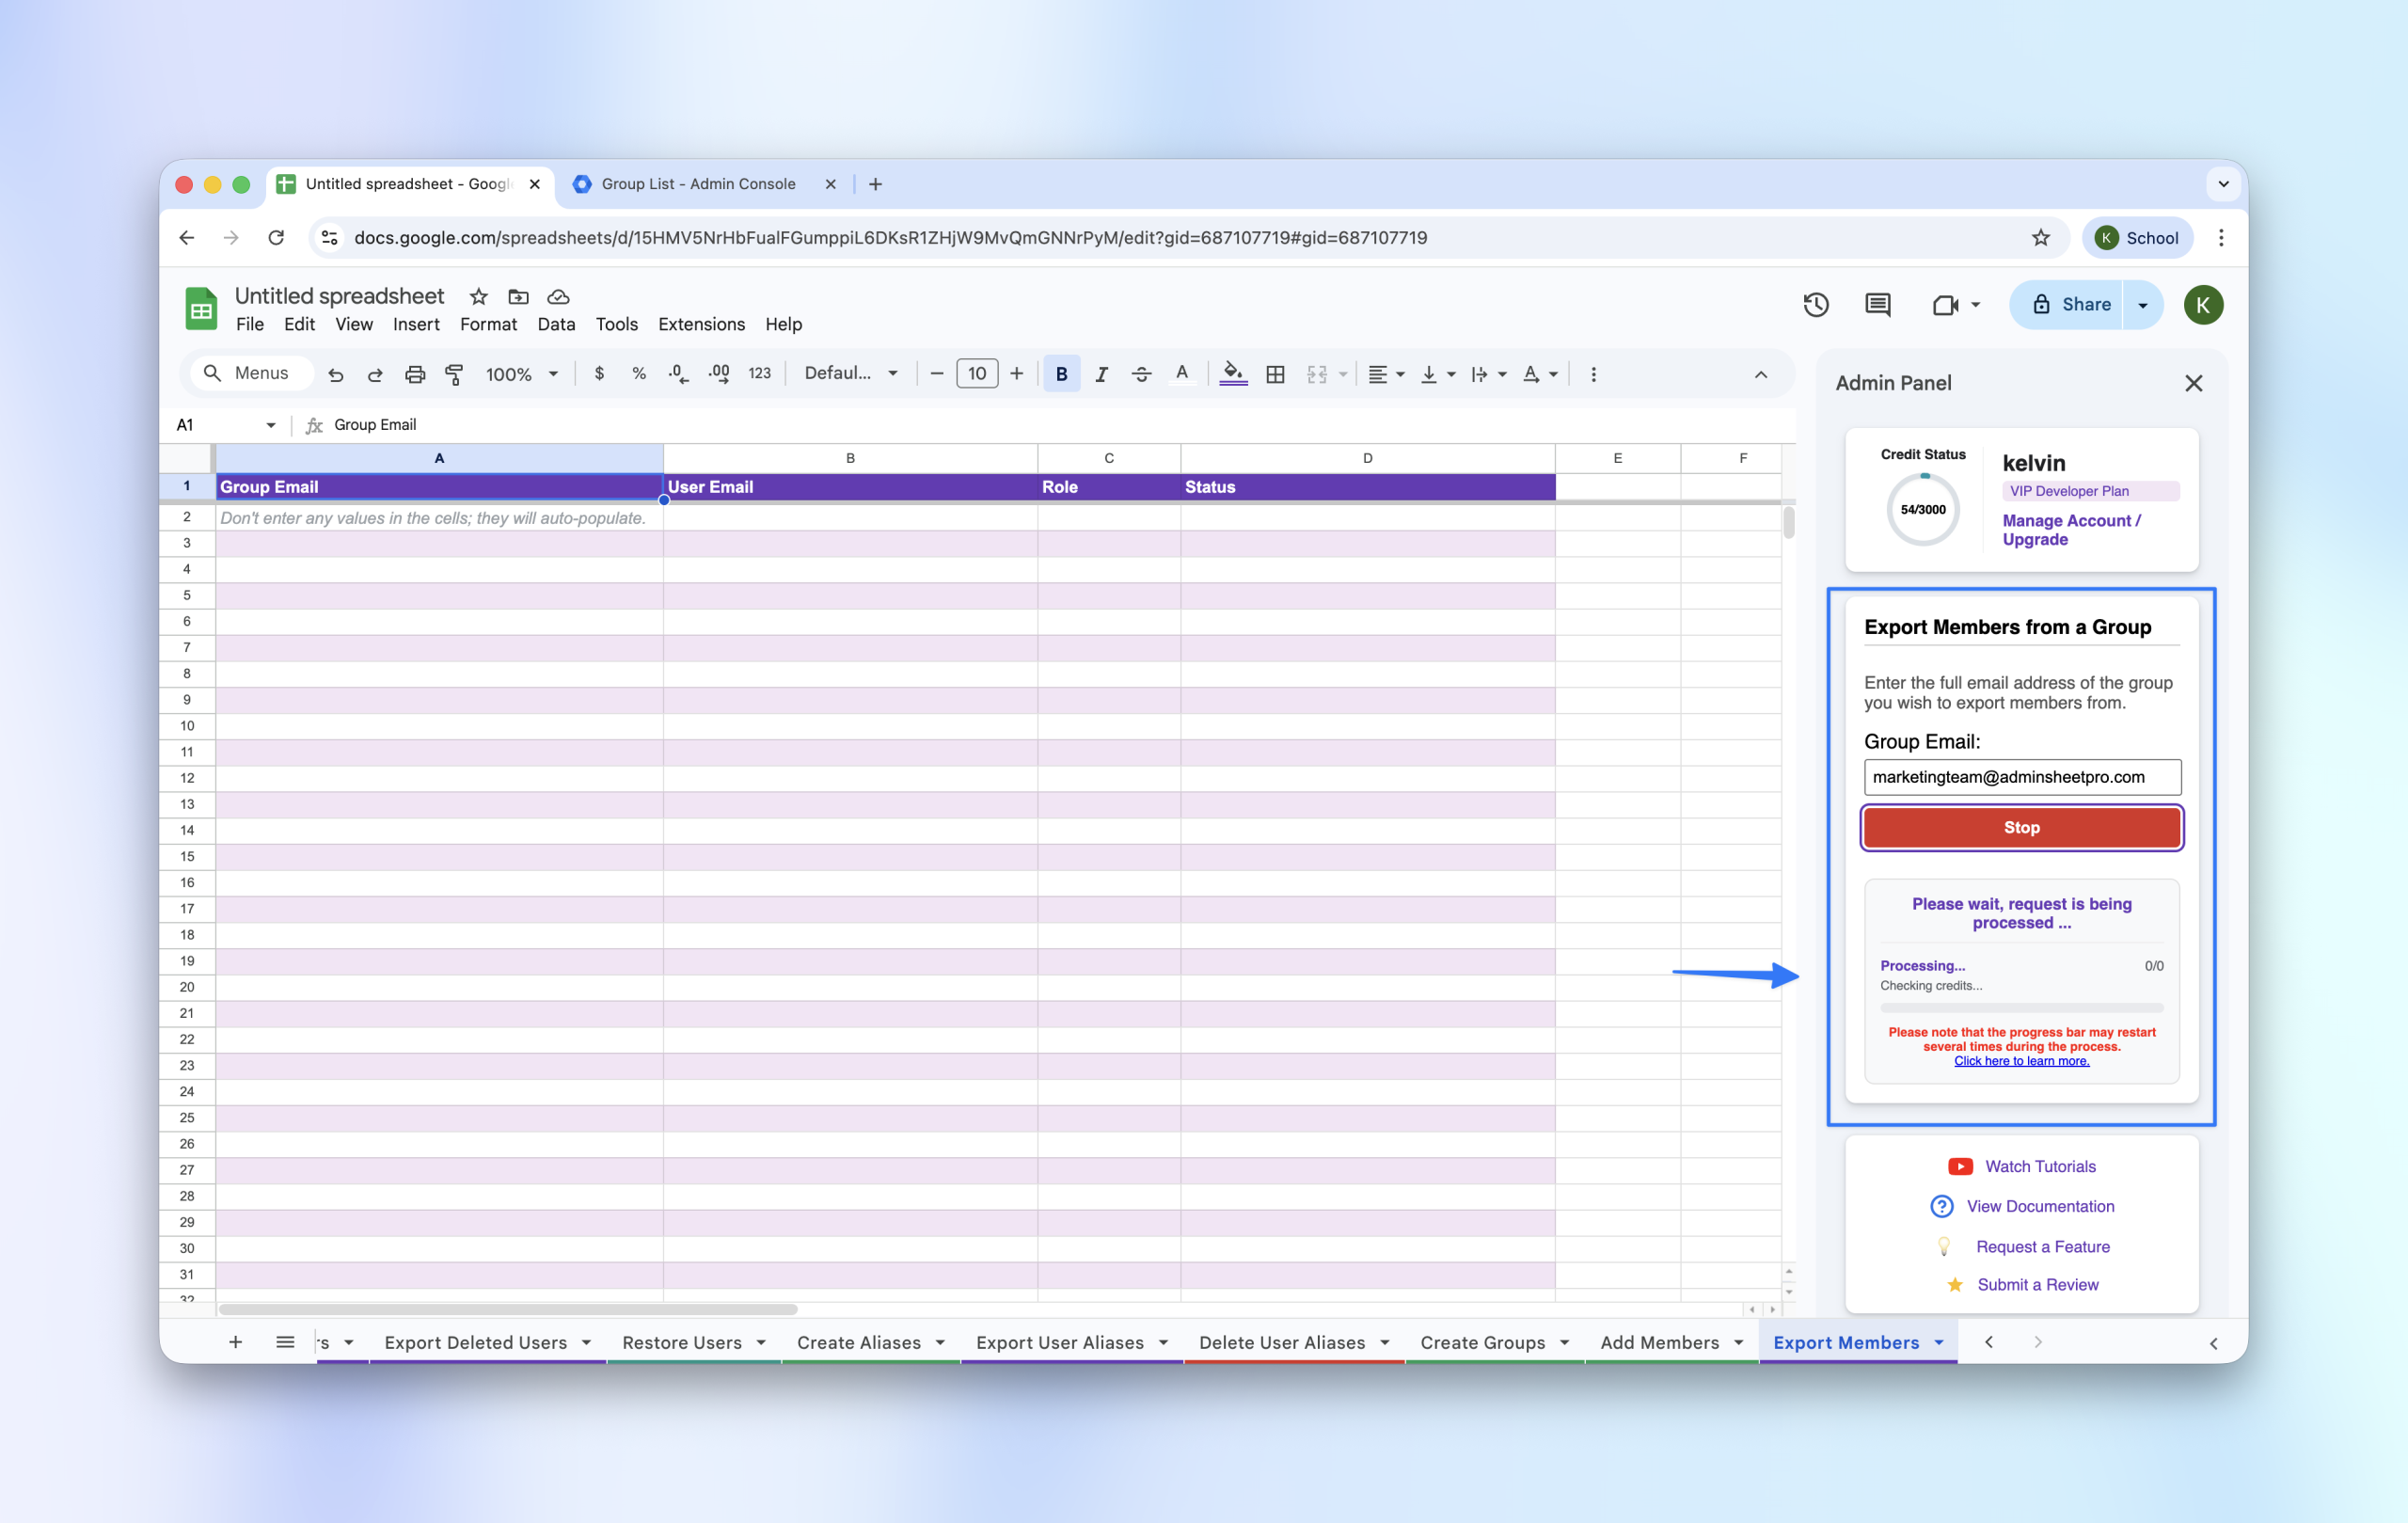The width and height of the screenshot is (2408, 1523).
Task: Click the strikethrough icon
Action: 1141,374
